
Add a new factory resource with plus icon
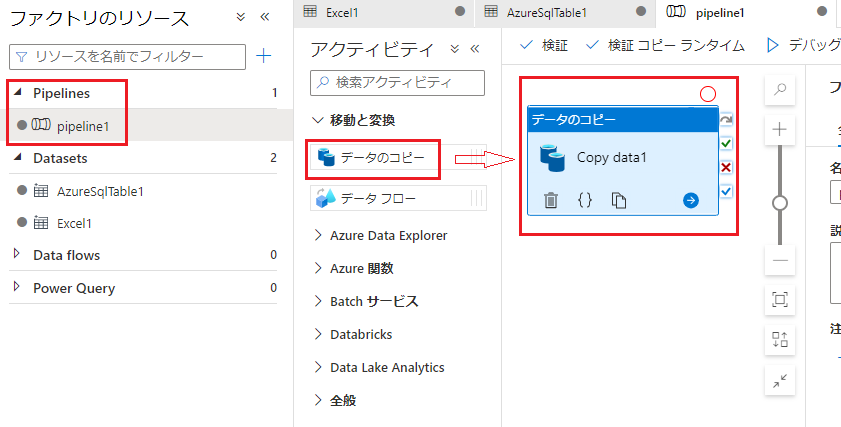pyautogui.click(x=263, y=56)
